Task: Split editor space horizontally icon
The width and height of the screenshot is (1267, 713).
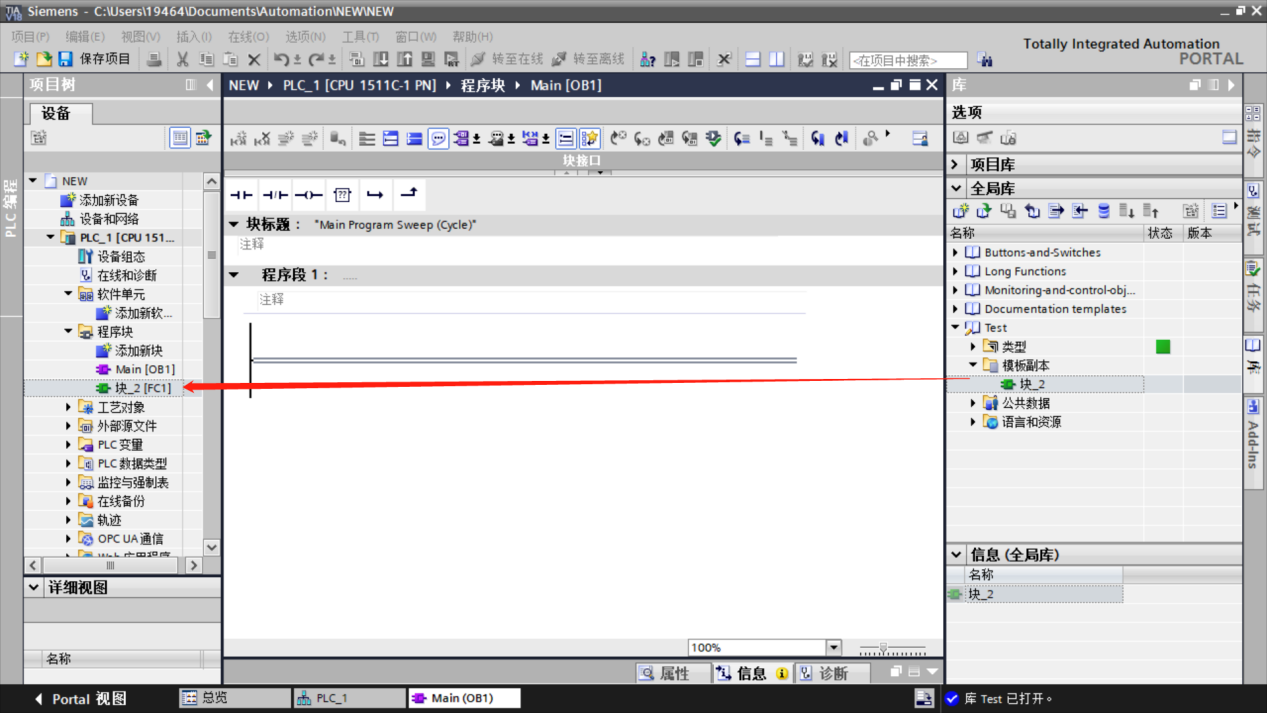Action: point(754,60)
